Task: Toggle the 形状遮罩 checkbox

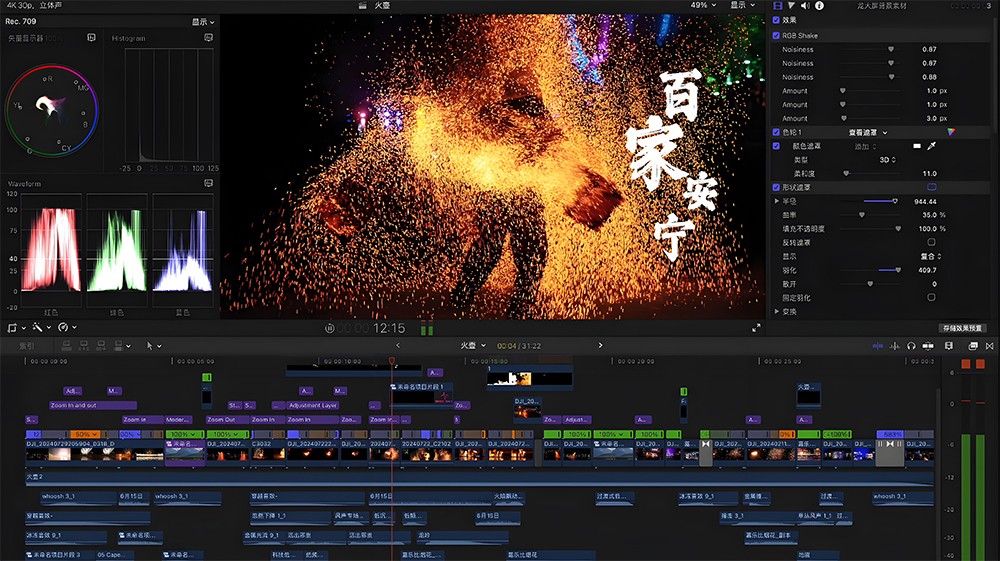Action: pos(776,187)
